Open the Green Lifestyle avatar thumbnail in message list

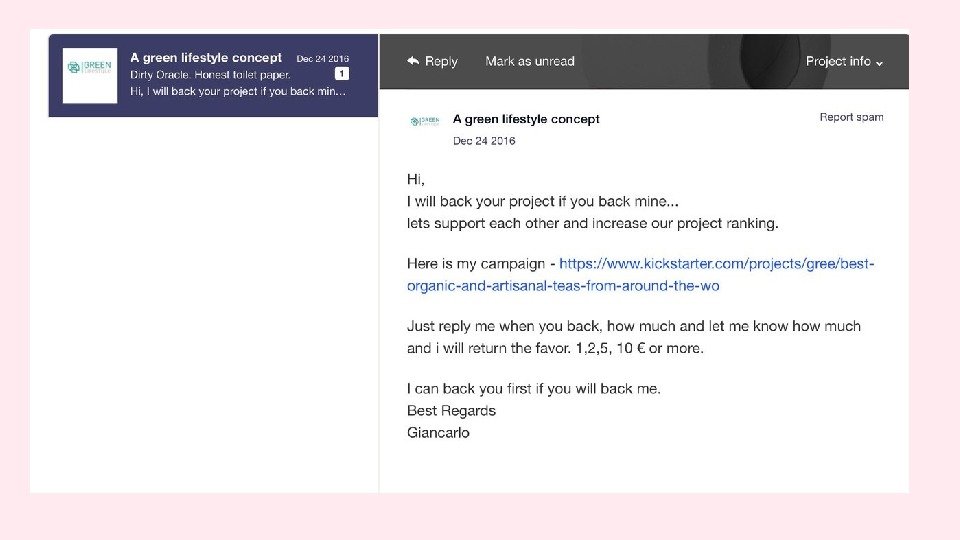click(89, 76)
